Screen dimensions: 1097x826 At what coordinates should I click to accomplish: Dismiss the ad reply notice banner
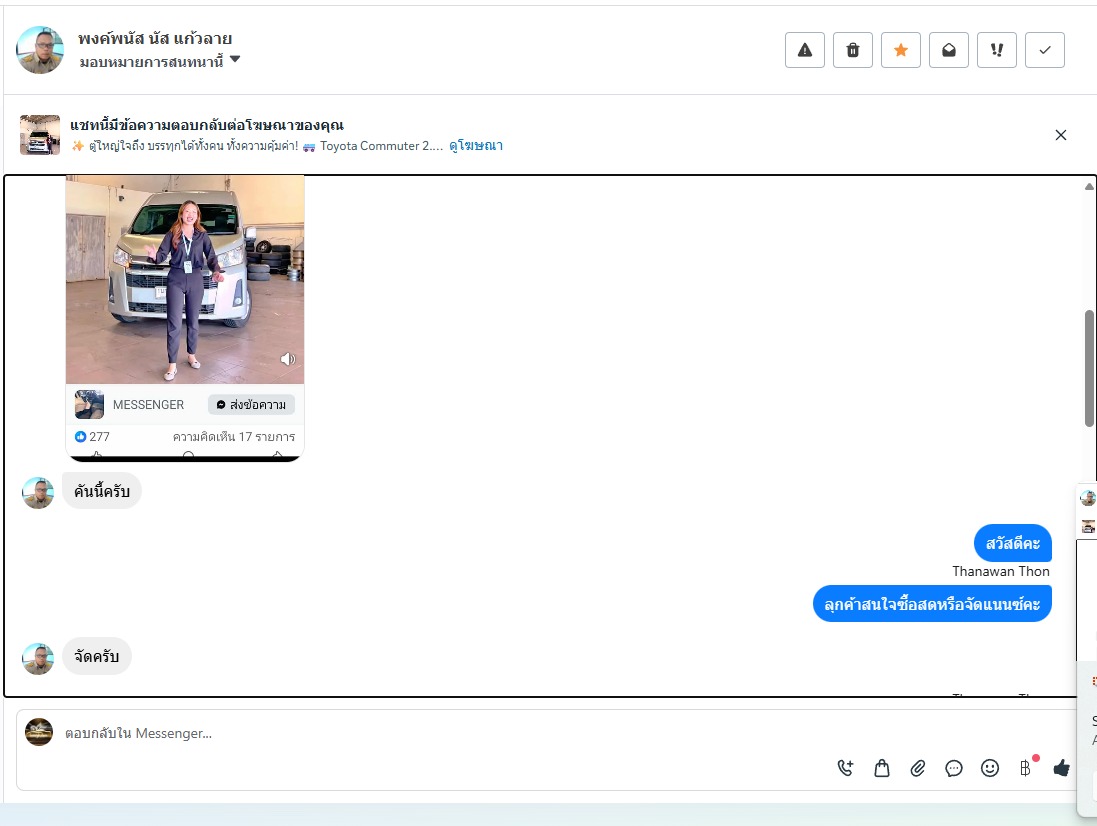(x=1061, y=135)
